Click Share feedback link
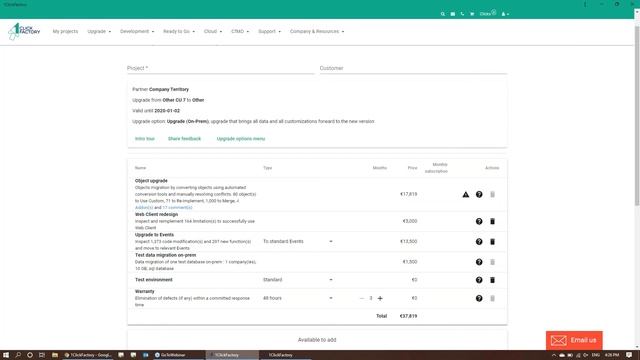Viewport: 640px width, 360px height. click(x=184, y=139)
